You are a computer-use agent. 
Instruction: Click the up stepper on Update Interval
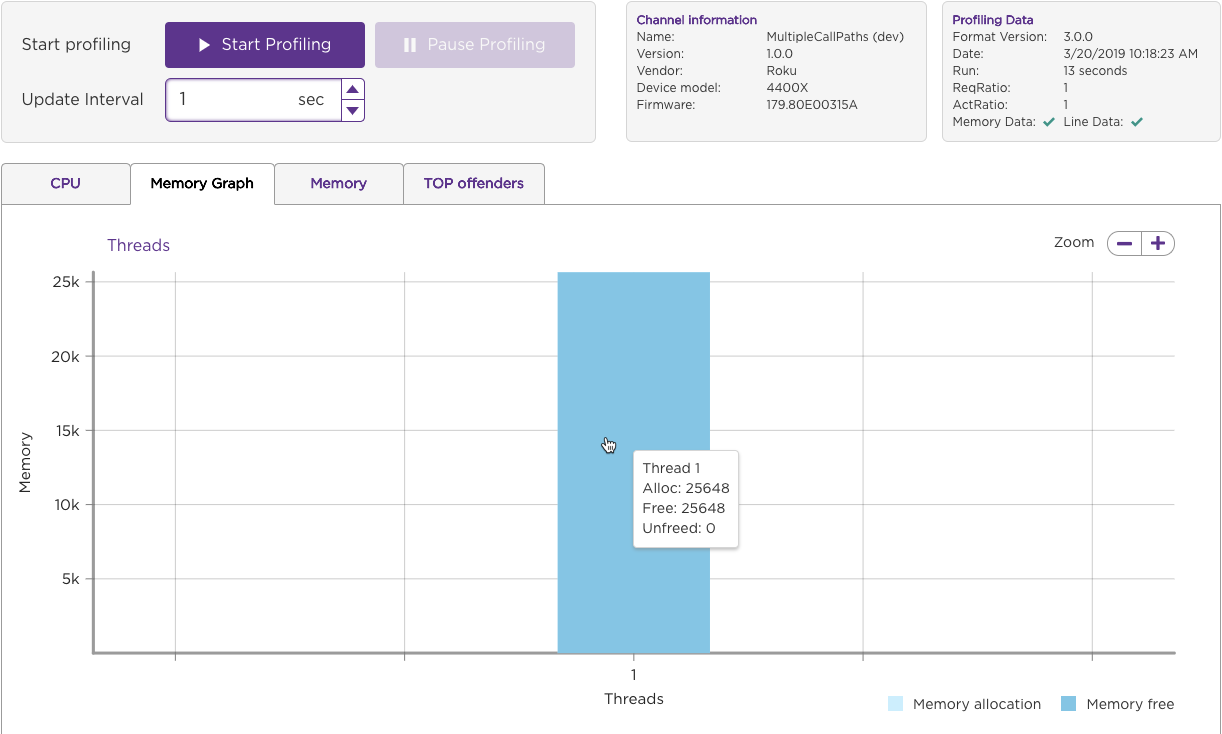click(x=353, y=88)
